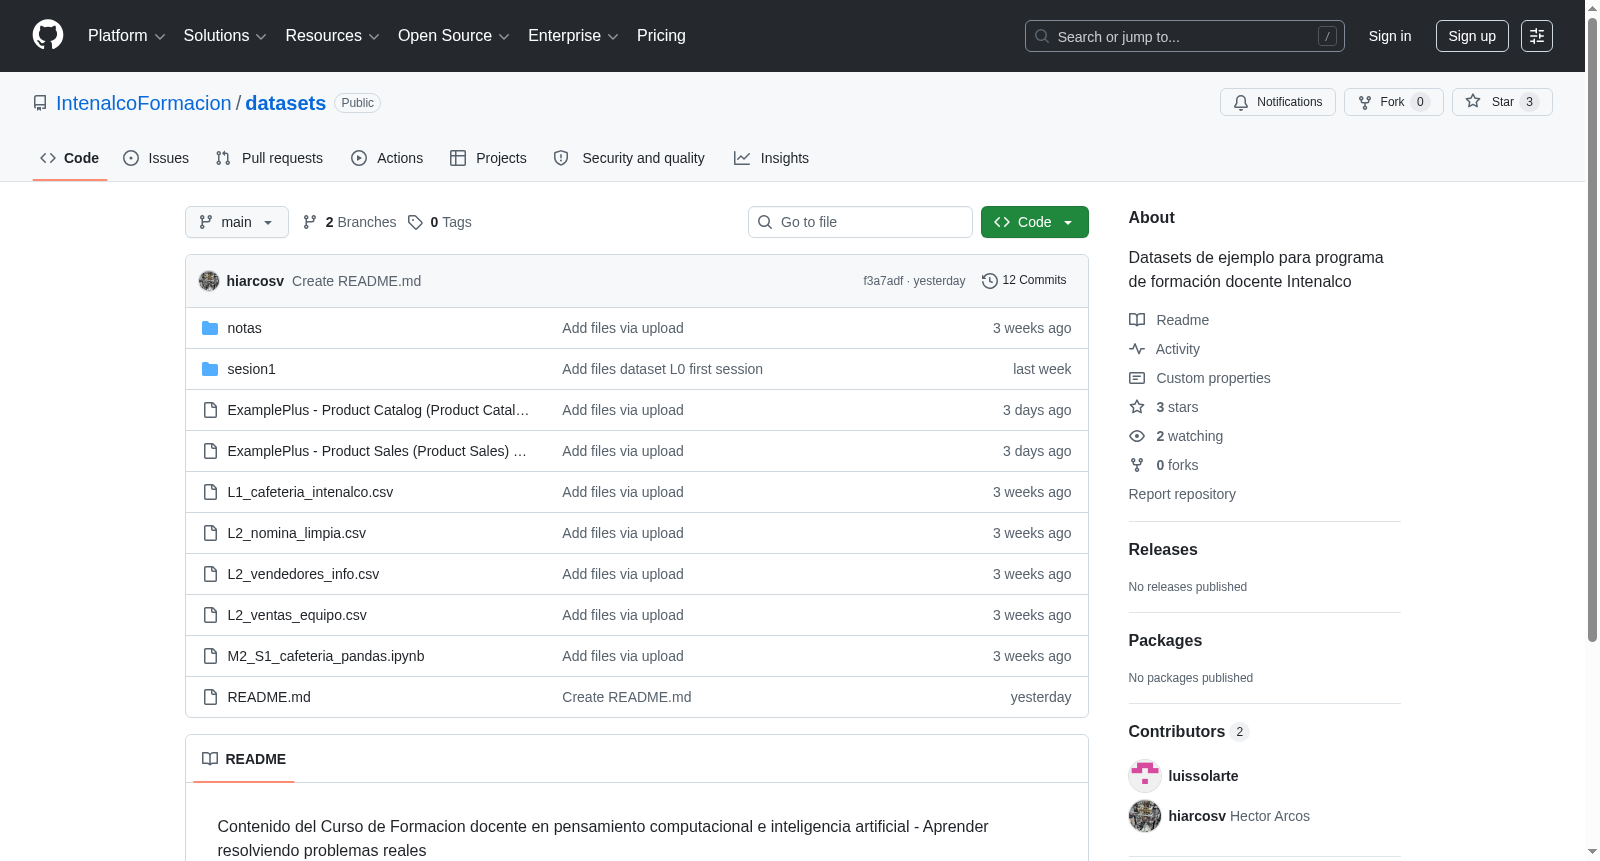
Task: Open commit hash f3a7adf
Action: coord(883,281)
